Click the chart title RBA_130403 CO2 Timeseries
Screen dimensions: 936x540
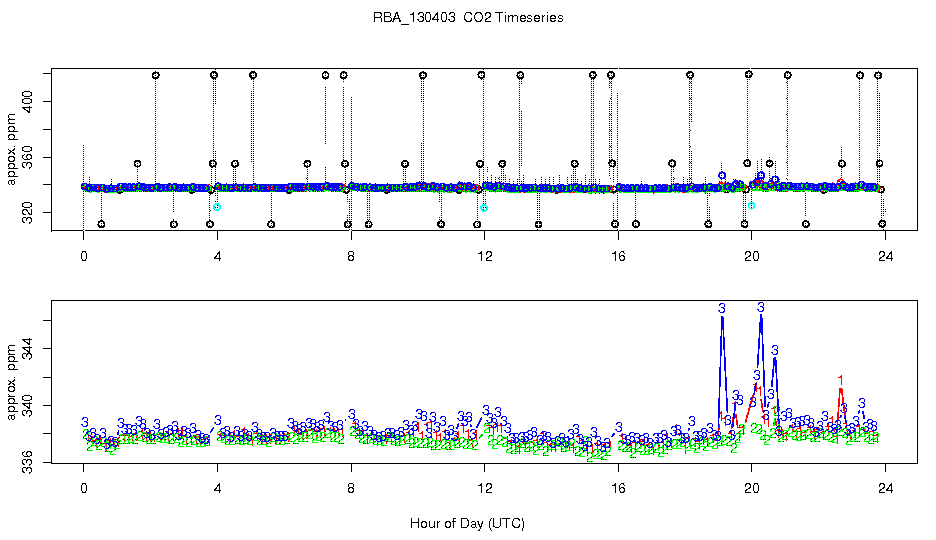coord(468,17)
